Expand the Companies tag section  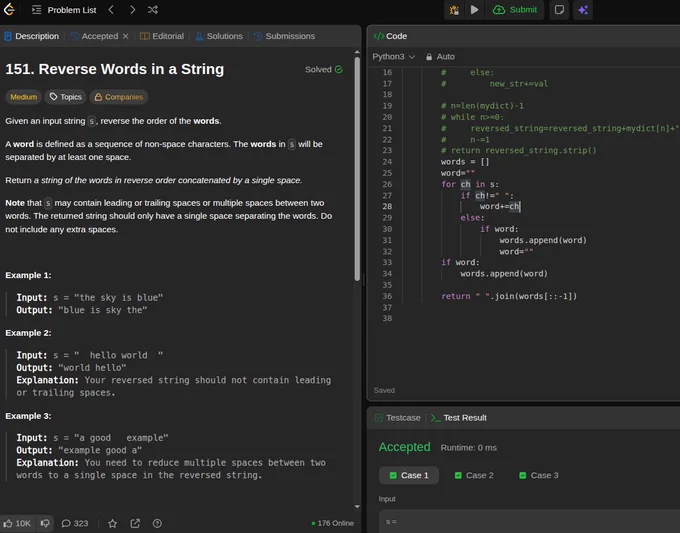118,97
